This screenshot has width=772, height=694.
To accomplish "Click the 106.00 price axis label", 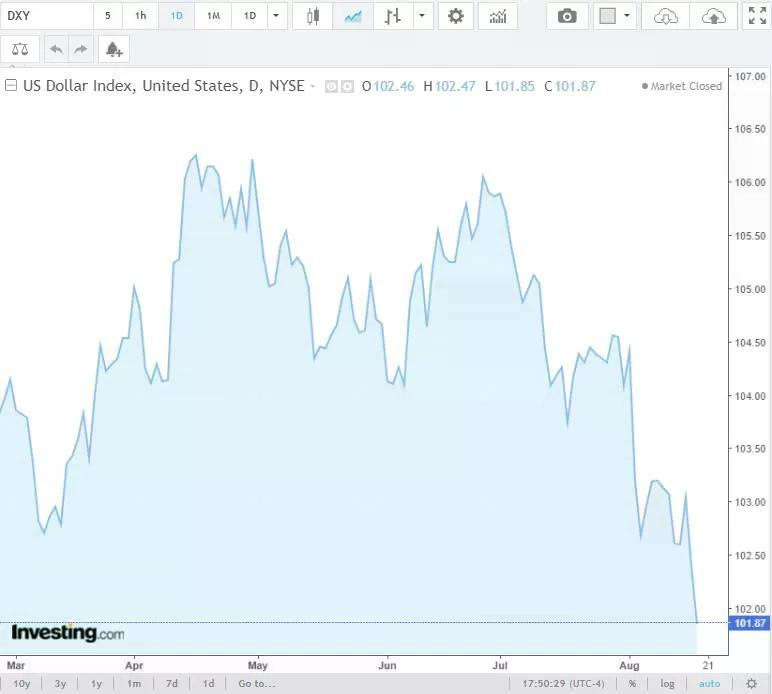I will pyautogui.click(x=750, y=182).
